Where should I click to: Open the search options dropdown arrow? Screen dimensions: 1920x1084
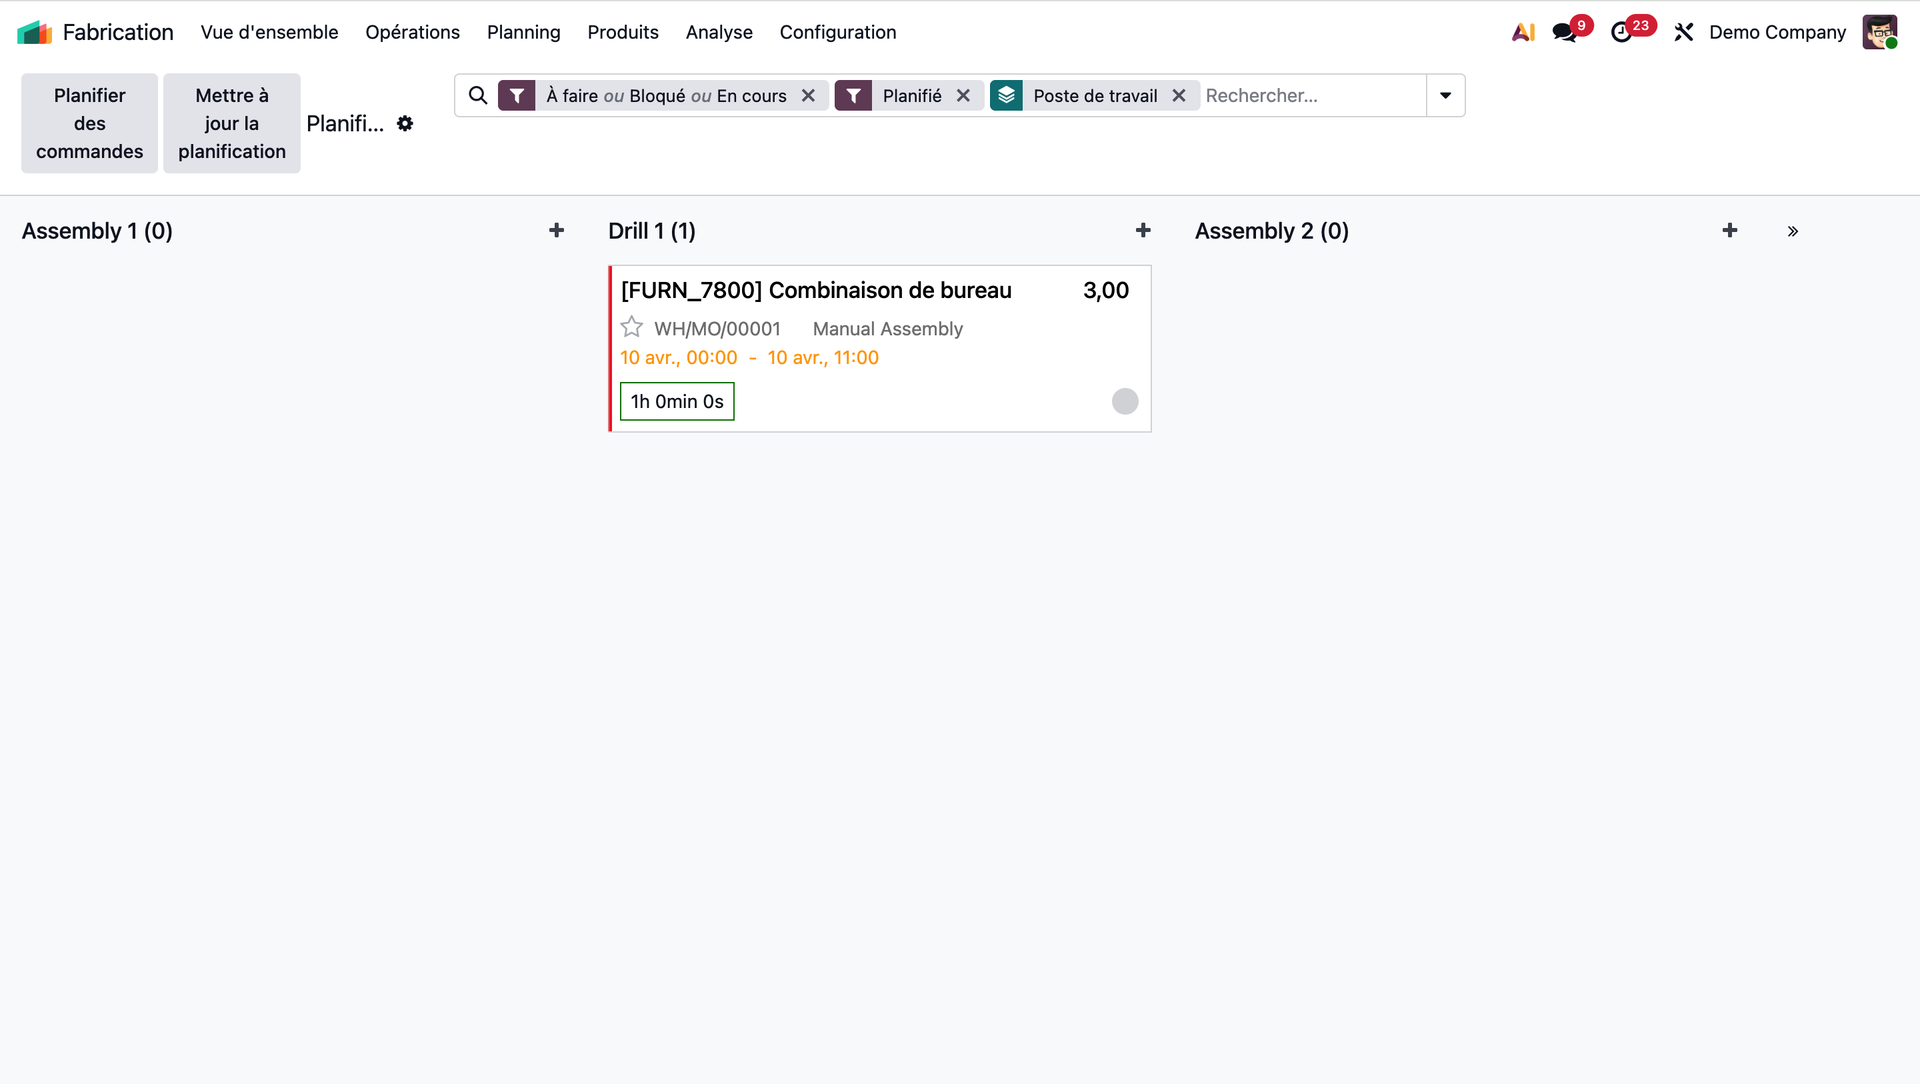1445,96
